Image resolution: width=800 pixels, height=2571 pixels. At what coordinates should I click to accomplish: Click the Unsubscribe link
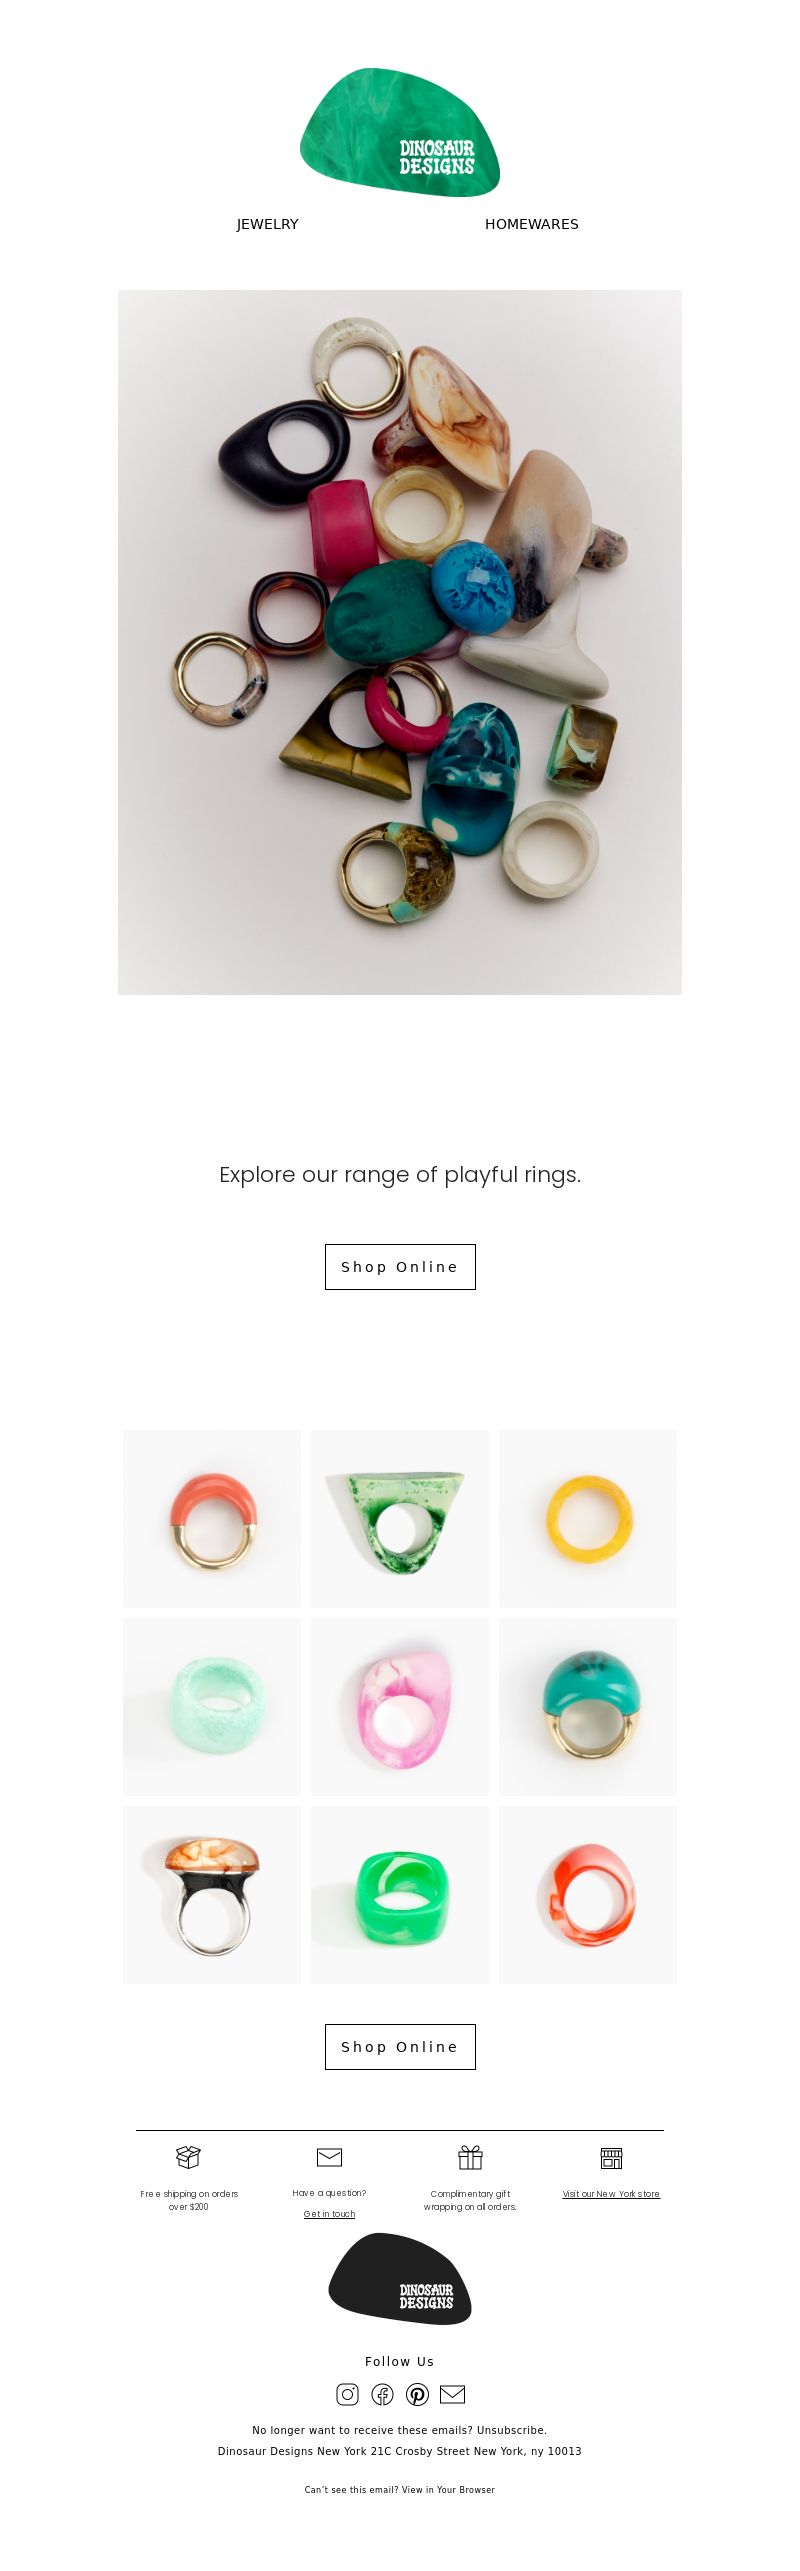pyautogui.click(x=512, y=2430)
